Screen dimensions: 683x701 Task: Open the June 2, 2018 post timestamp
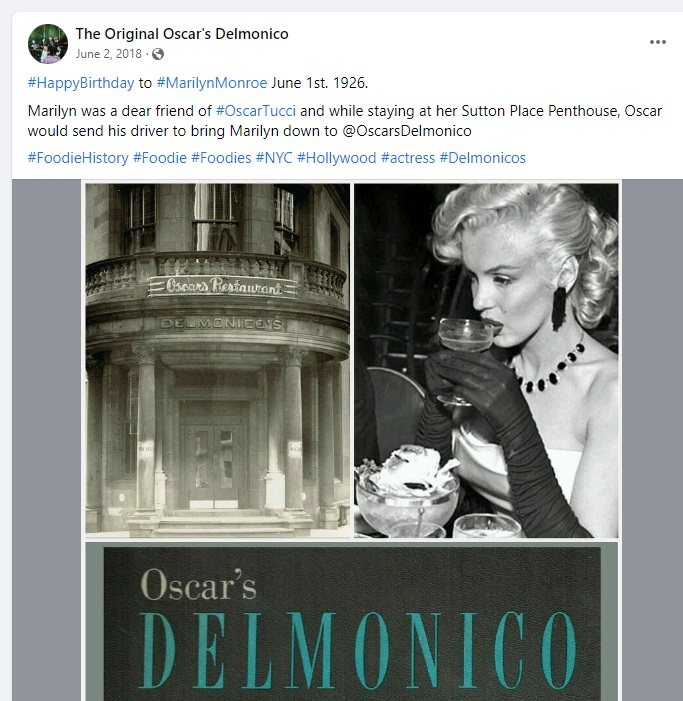[x=109, y=54]
